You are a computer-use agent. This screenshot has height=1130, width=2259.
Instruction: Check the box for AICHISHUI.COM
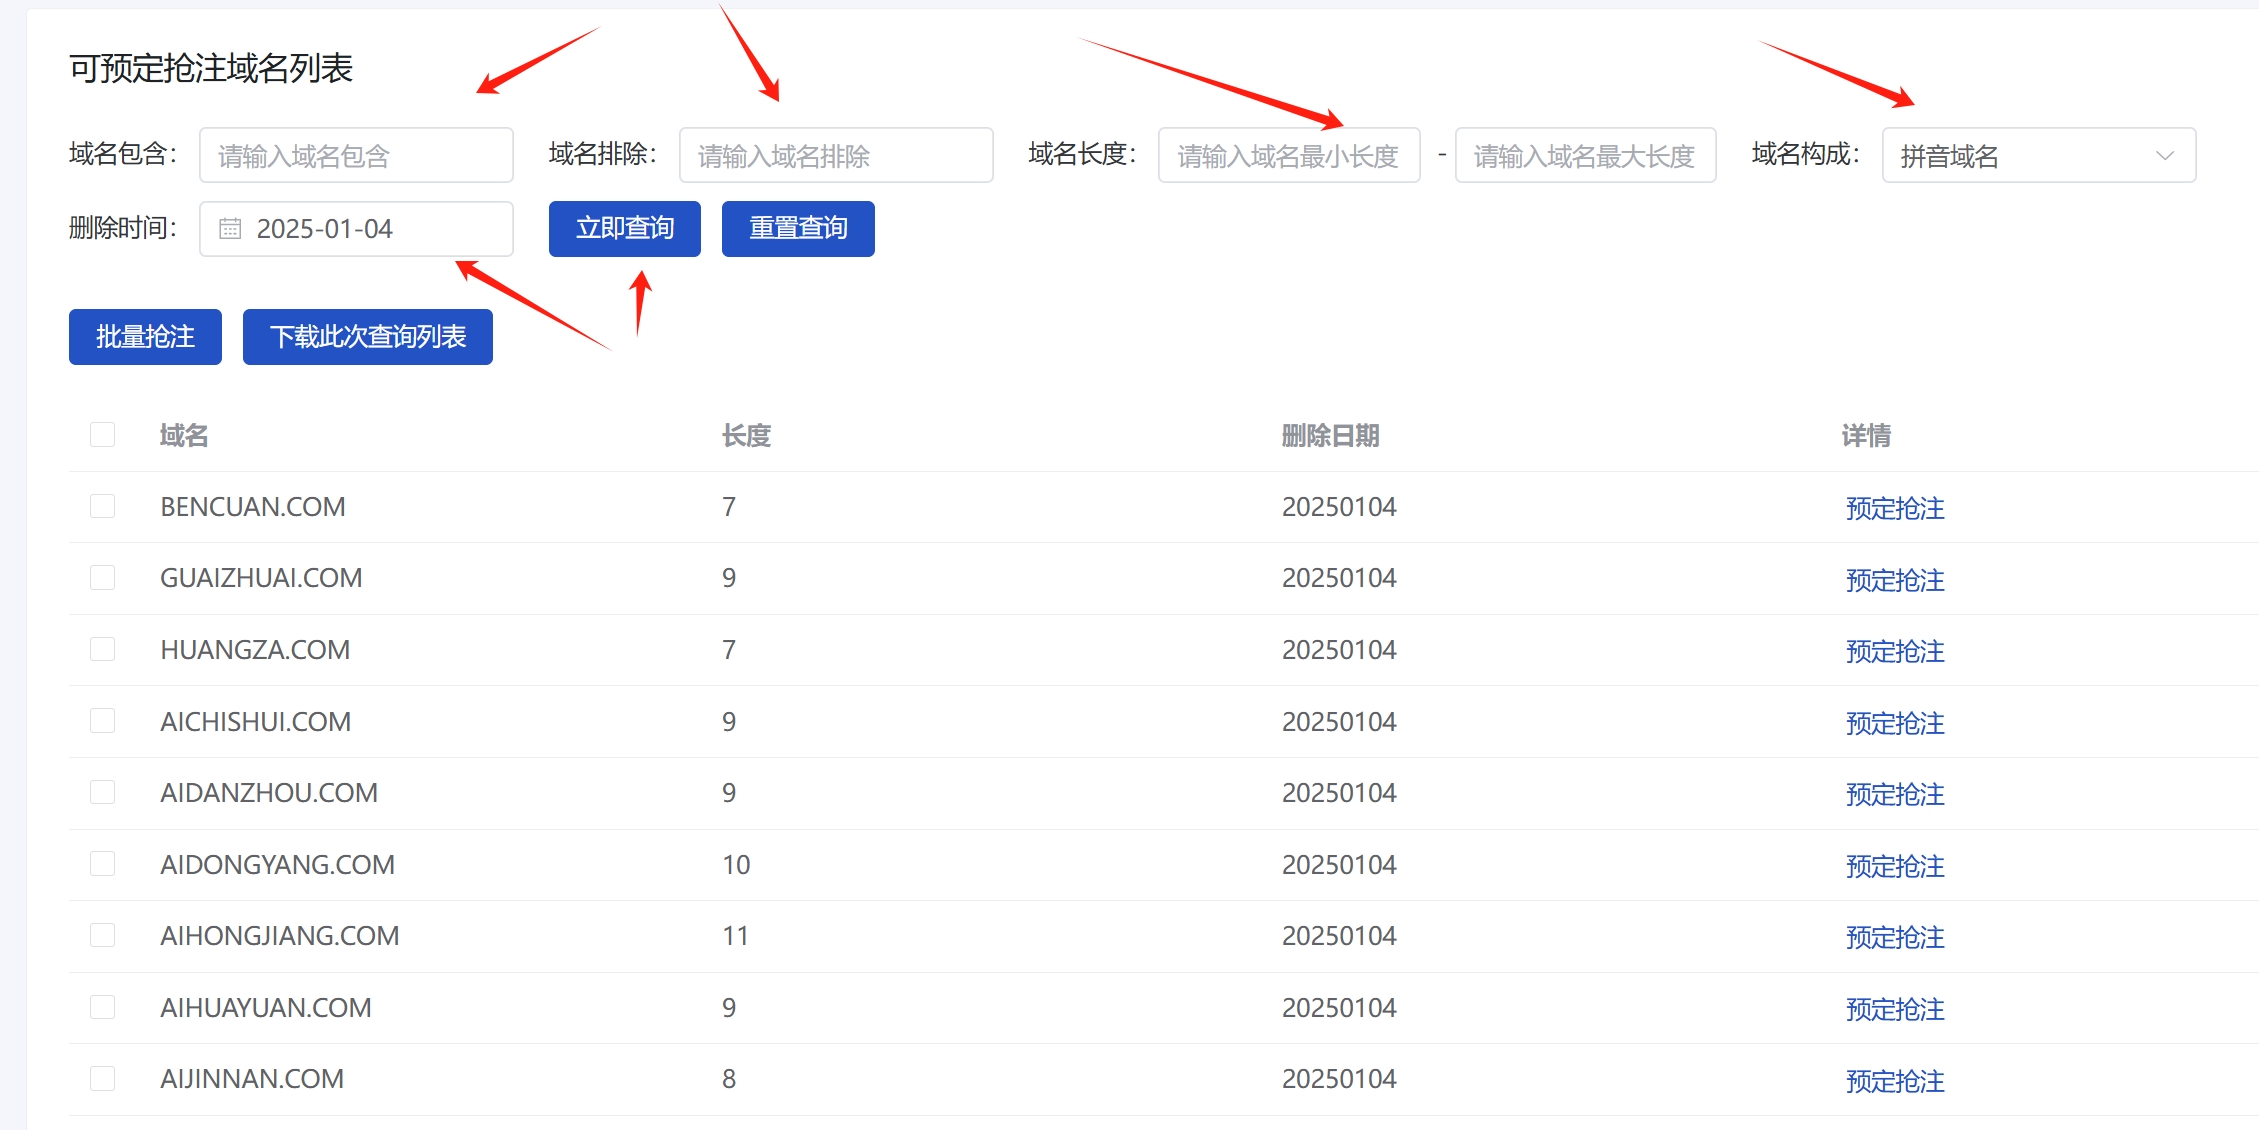pyautogui.click(x=102, y=720)
